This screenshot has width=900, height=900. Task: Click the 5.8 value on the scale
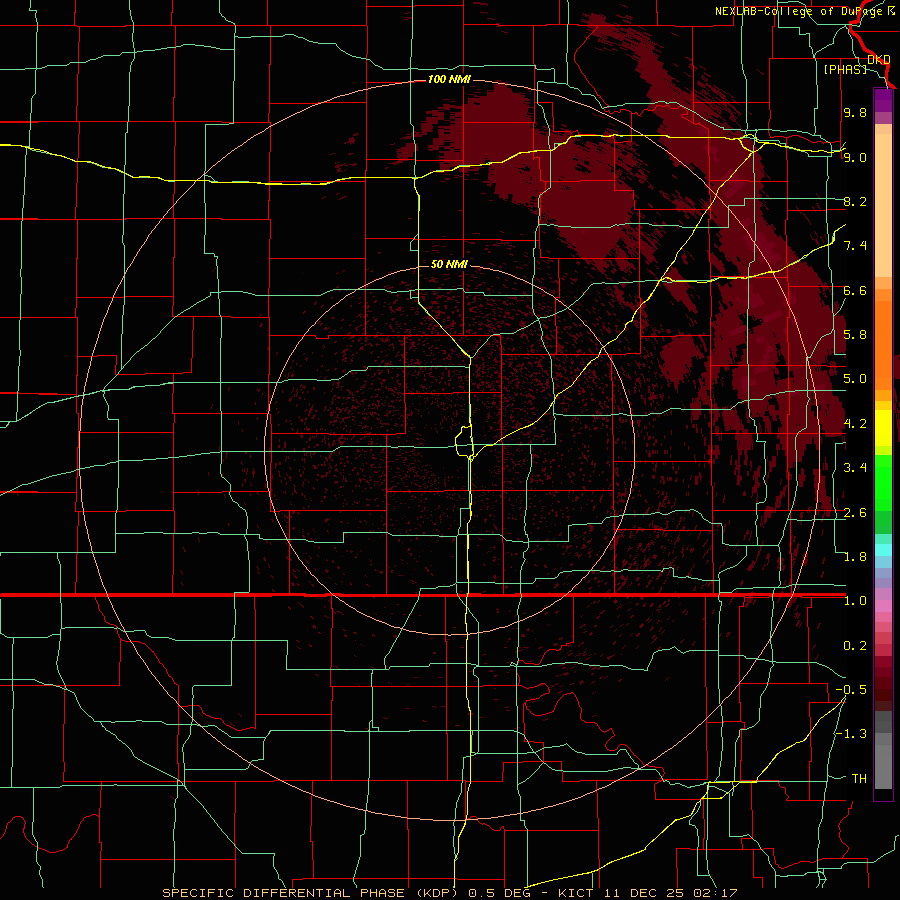pos(855,335)
